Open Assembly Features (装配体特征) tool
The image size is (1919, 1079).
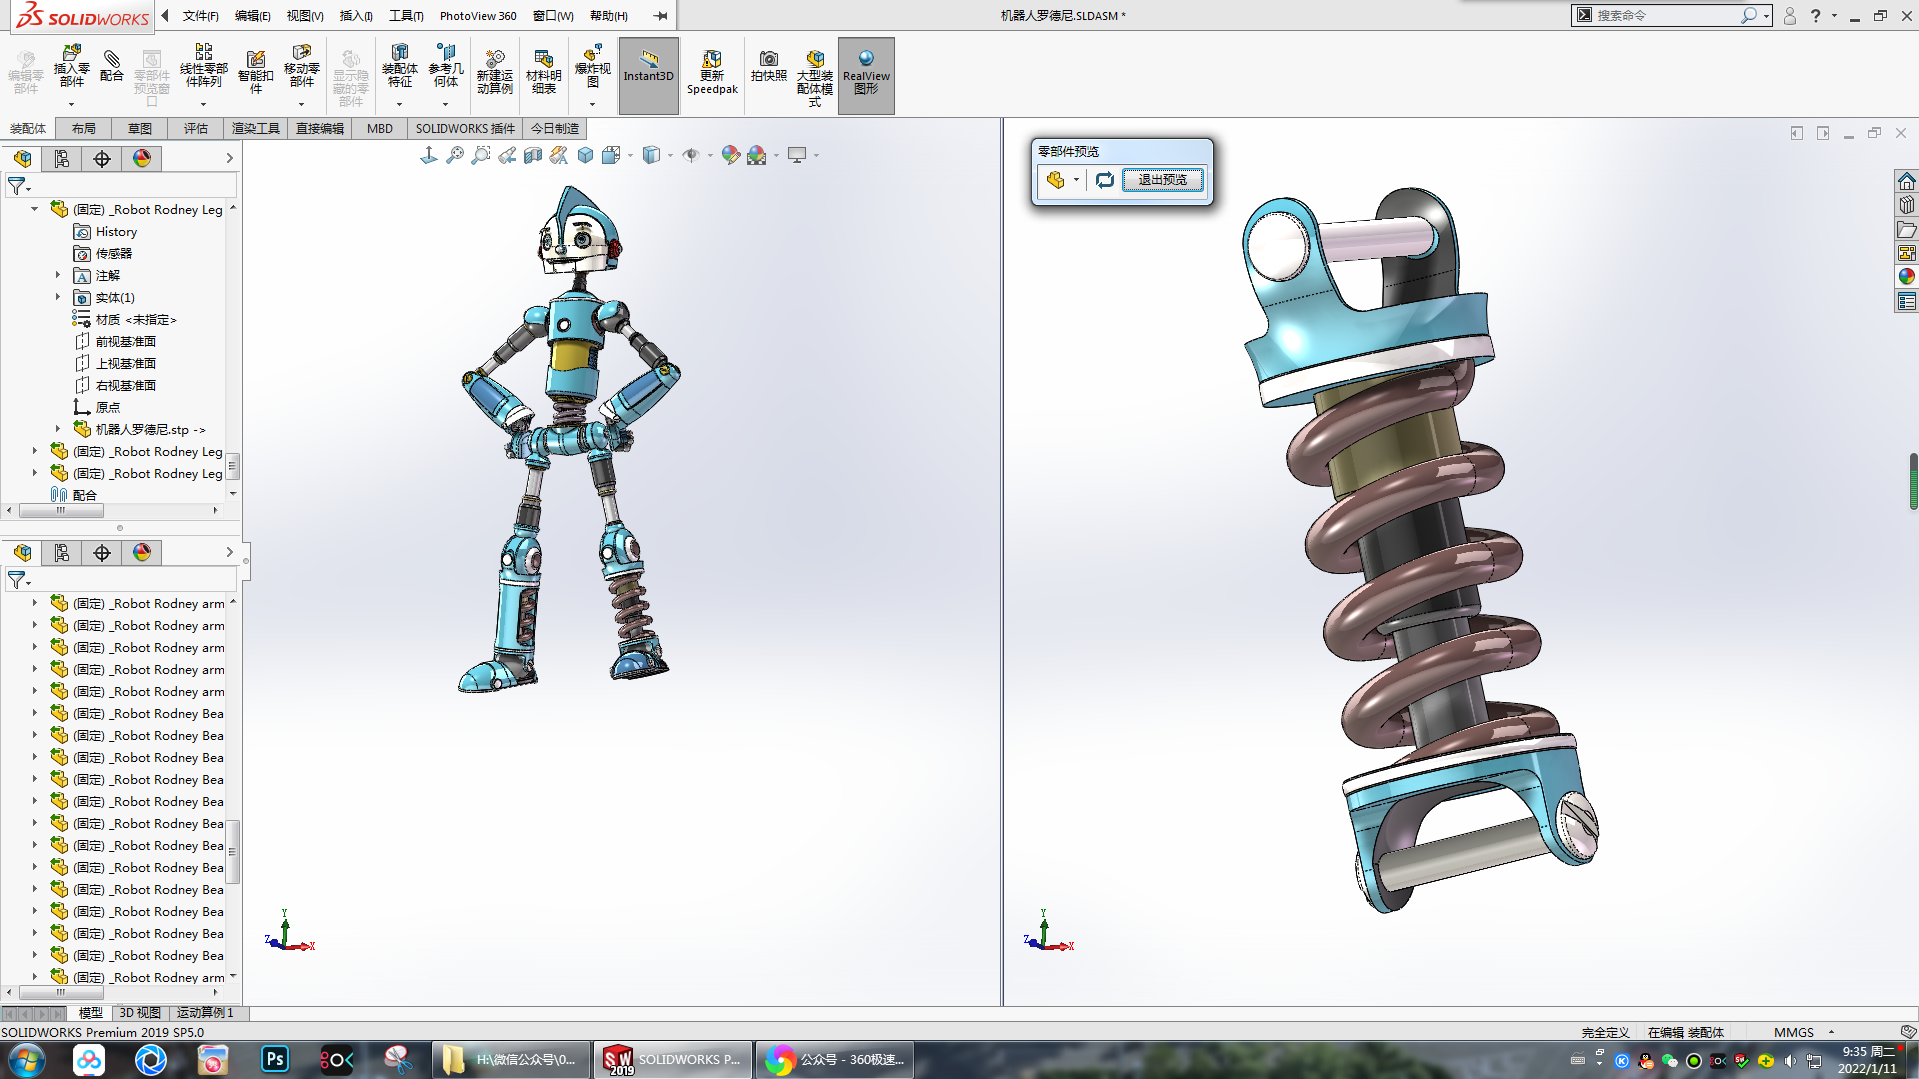399,67
